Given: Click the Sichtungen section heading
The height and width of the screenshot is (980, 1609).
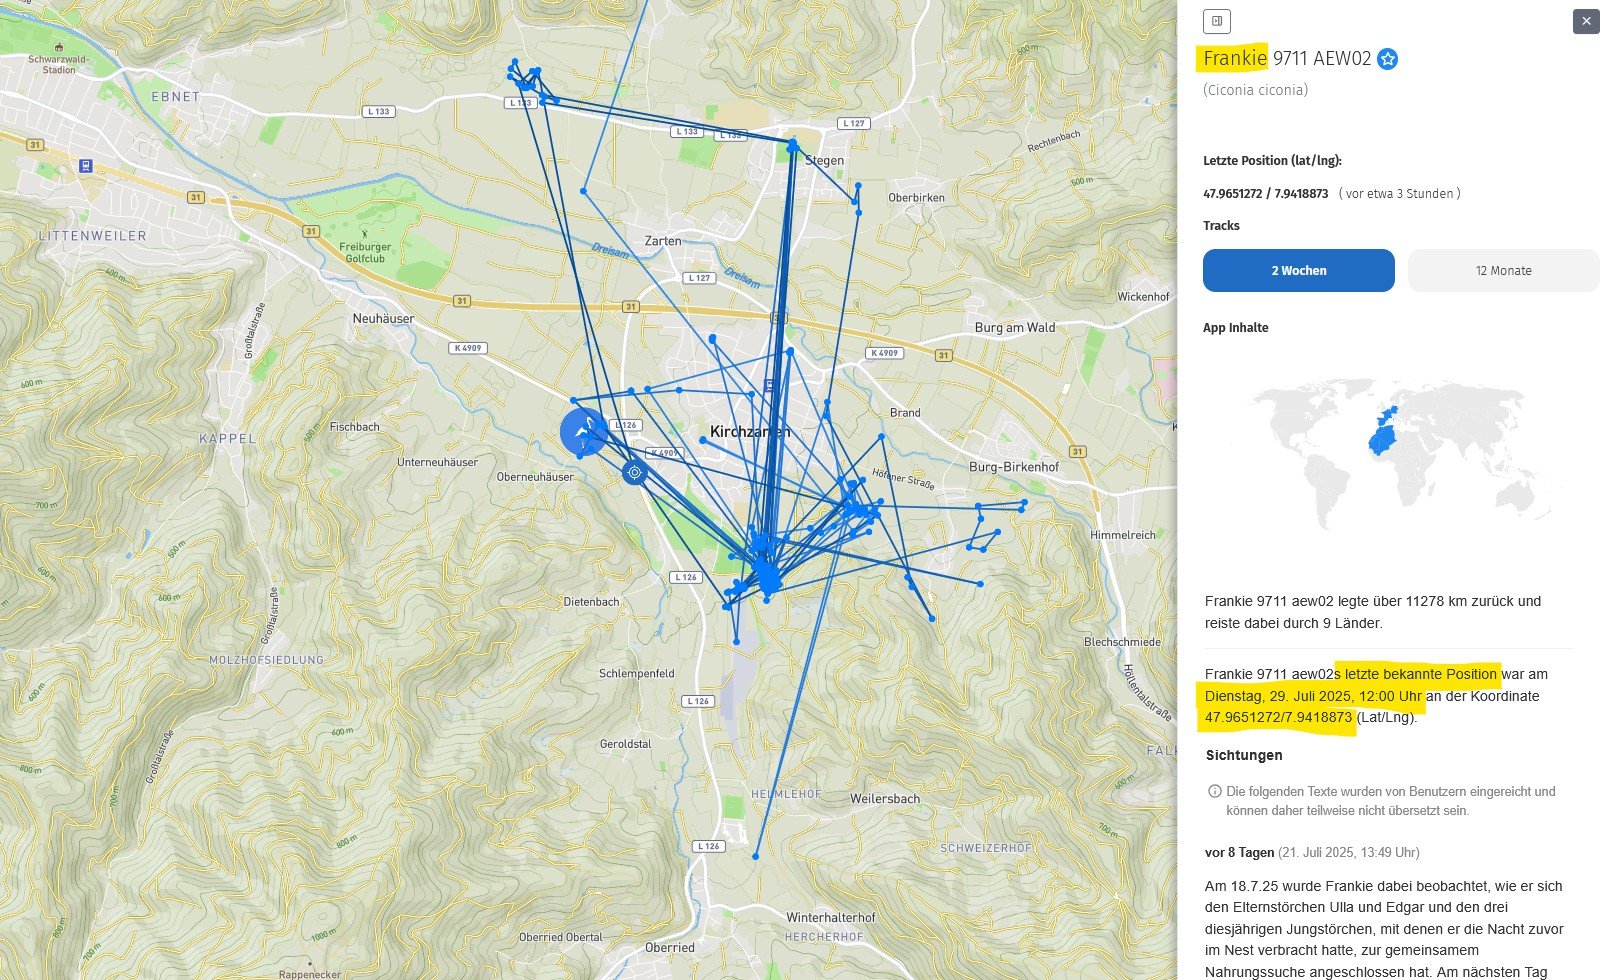Looking at the screenshot, I should (x=1243, y=755).
